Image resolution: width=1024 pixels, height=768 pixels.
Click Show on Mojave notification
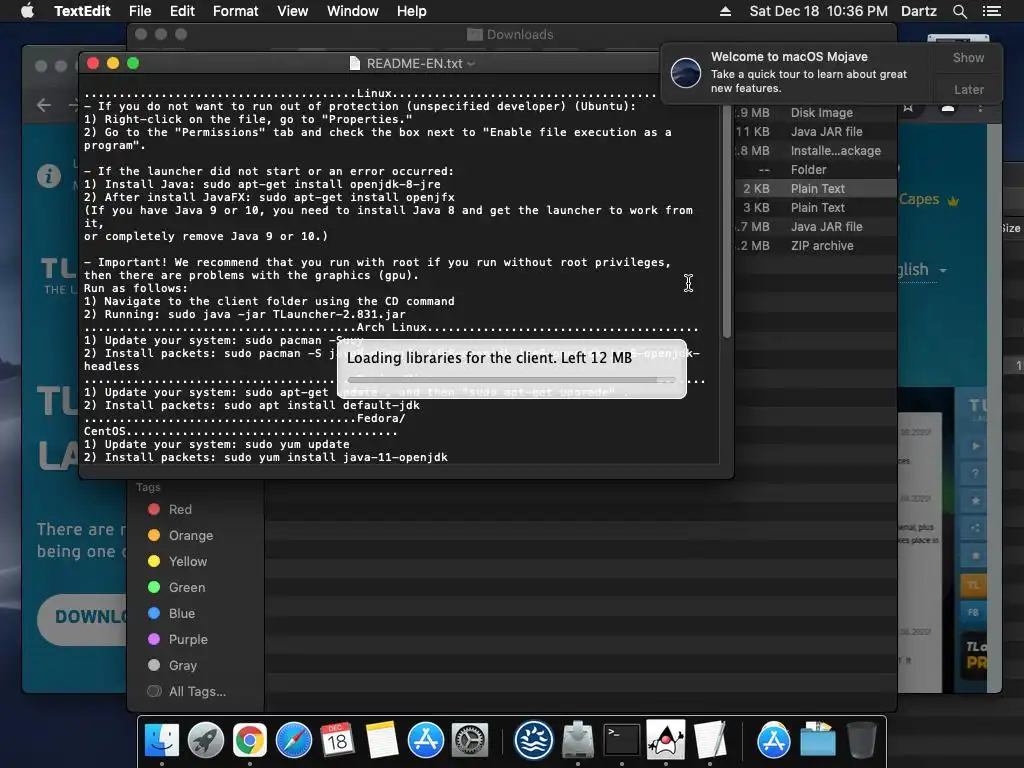coord(968,57)
